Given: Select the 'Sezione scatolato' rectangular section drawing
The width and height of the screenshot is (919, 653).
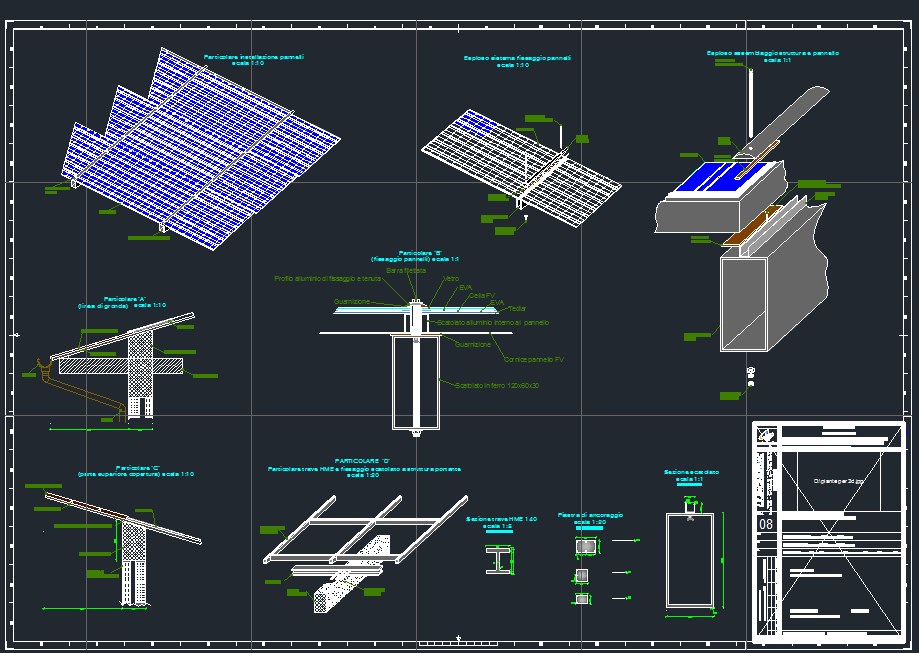Looking at the screenshot, I should 690,560.
